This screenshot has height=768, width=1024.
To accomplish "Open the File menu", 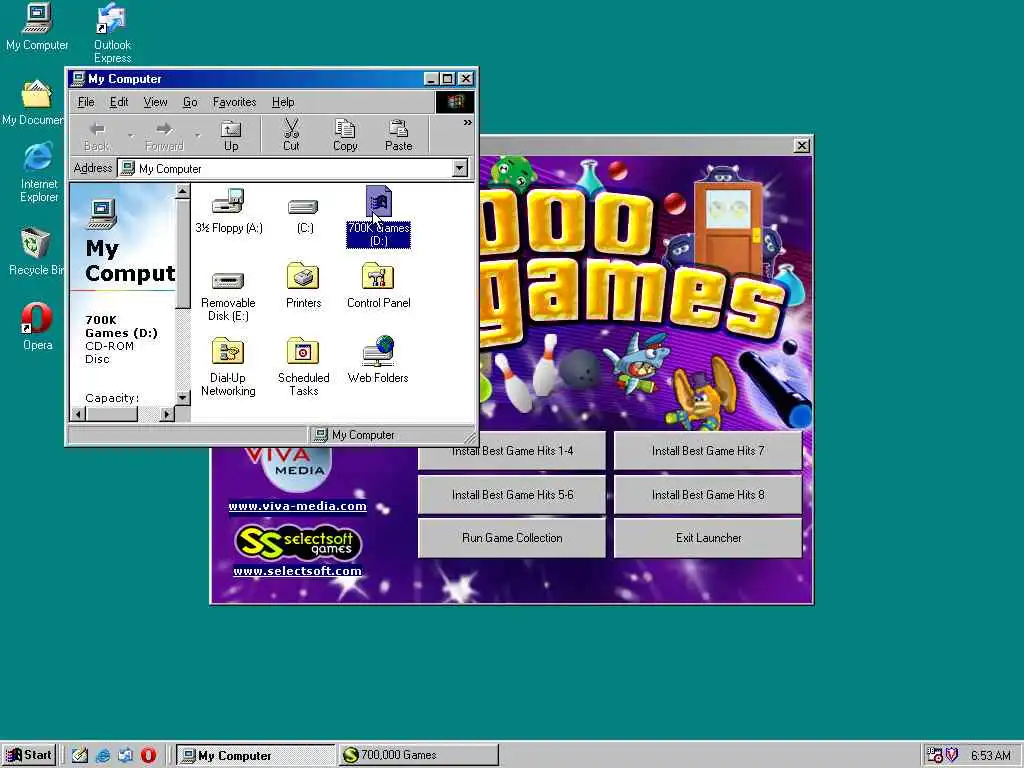I will coord(86,102).
